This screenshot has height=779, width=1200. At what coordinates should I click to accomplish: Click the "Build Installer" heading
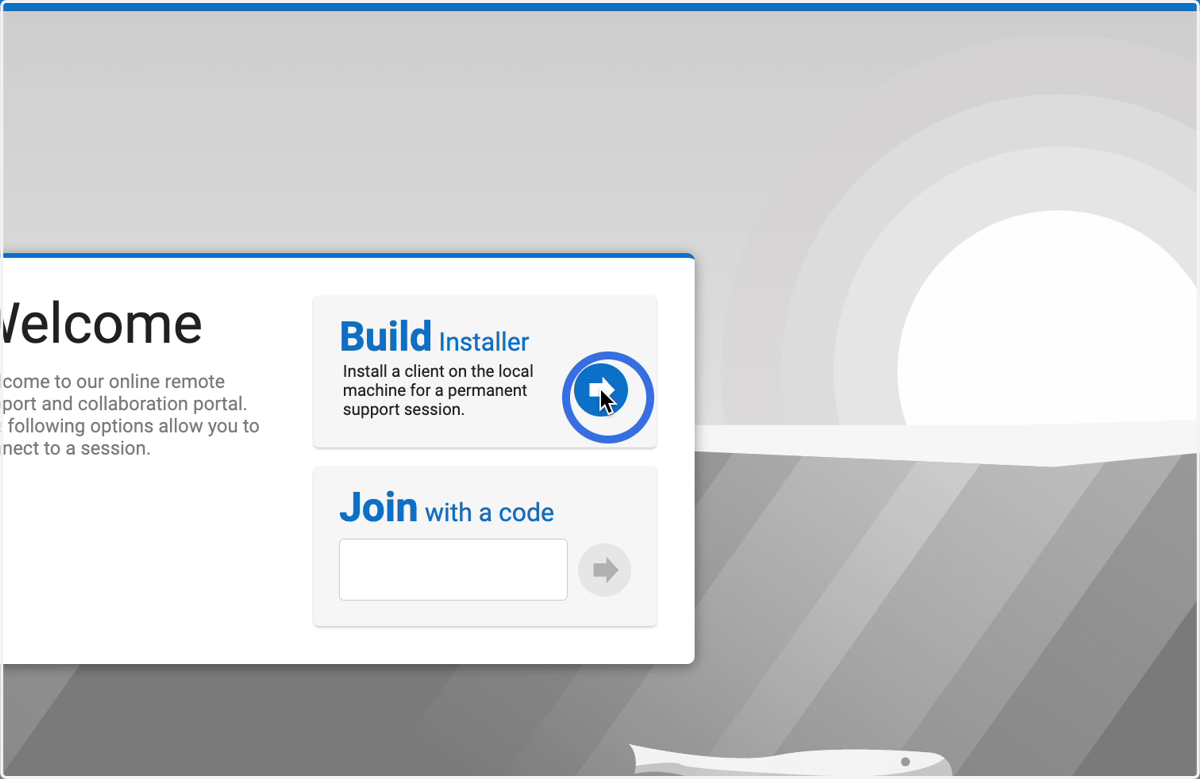point(434,337)
